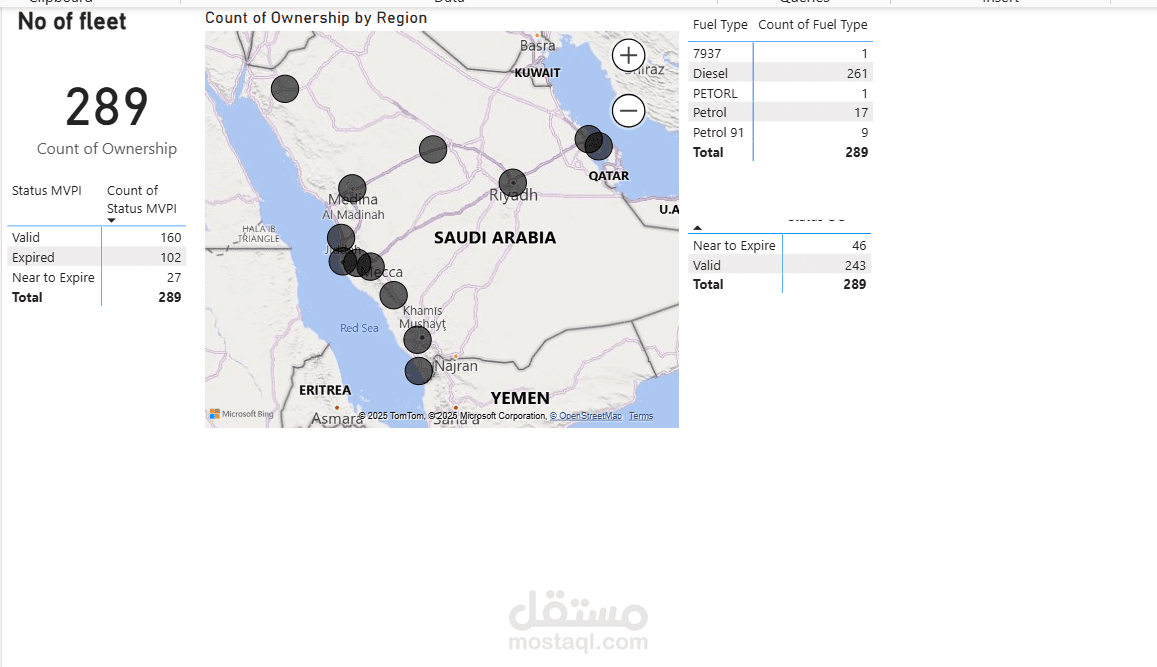Open the OpenStreetMap attribution link
This screenshot has width=1157, height=667.
point(586,416)
